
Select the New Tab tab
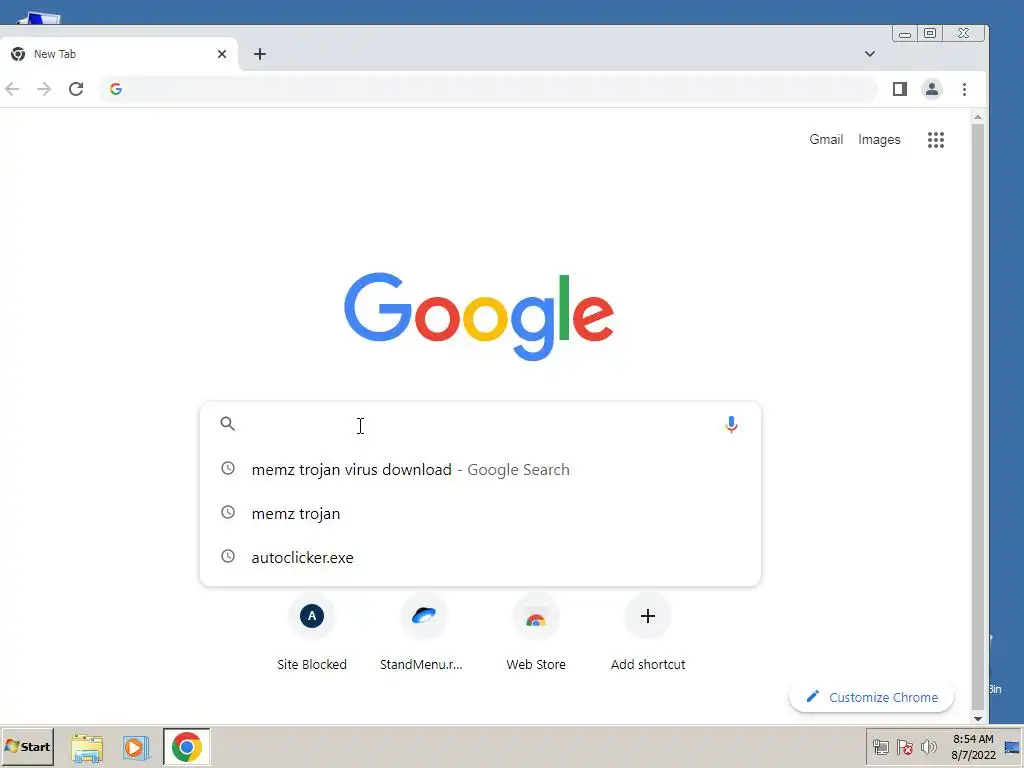click(x=120, y=54)
